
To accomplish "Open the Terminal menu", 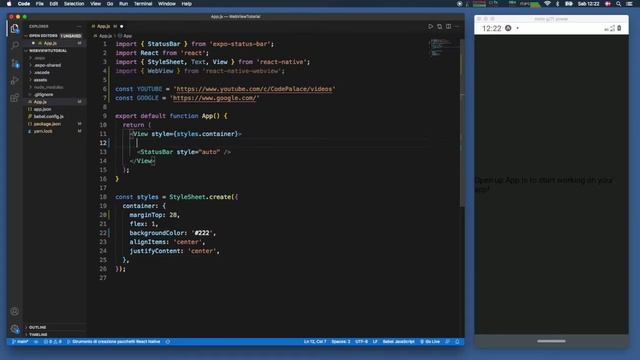I will [143, 4].
